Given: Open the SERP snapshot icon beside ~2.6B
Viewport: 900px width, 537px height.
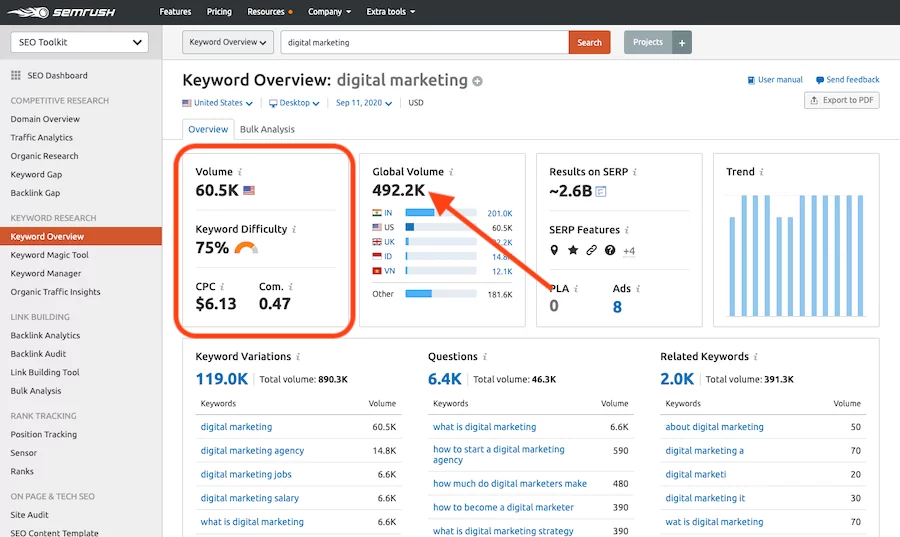Looking at the screenshot, I should (600, 191).
